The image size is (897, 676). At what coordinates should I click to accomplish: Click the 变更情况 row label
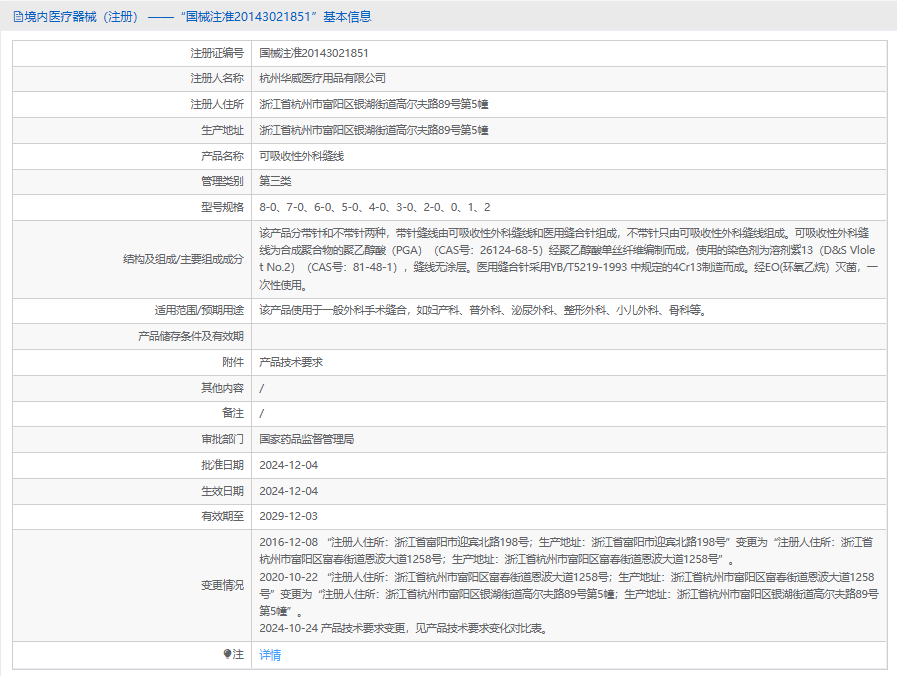[221, 585]
